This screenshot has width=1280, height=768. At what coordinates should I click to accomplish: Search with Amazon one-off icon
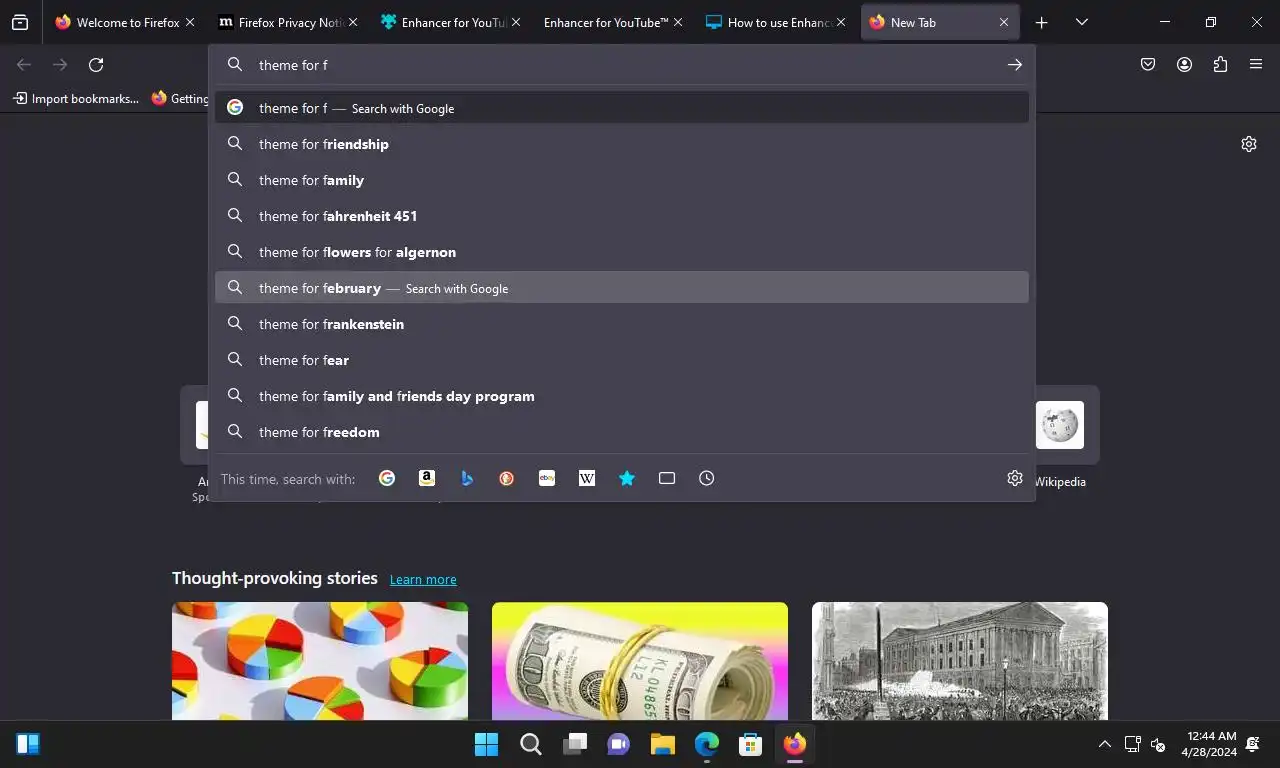[x=427, y=479]
